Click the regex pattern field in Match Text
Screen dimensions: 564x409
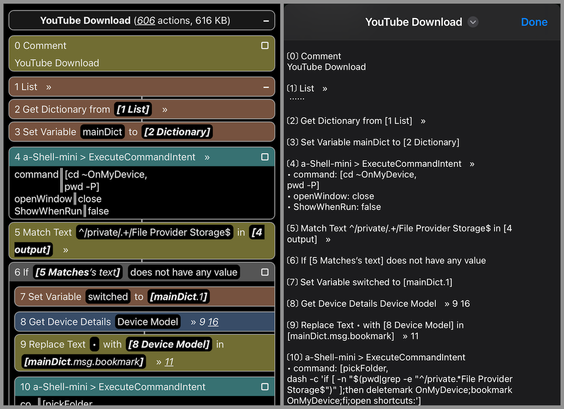154,232
